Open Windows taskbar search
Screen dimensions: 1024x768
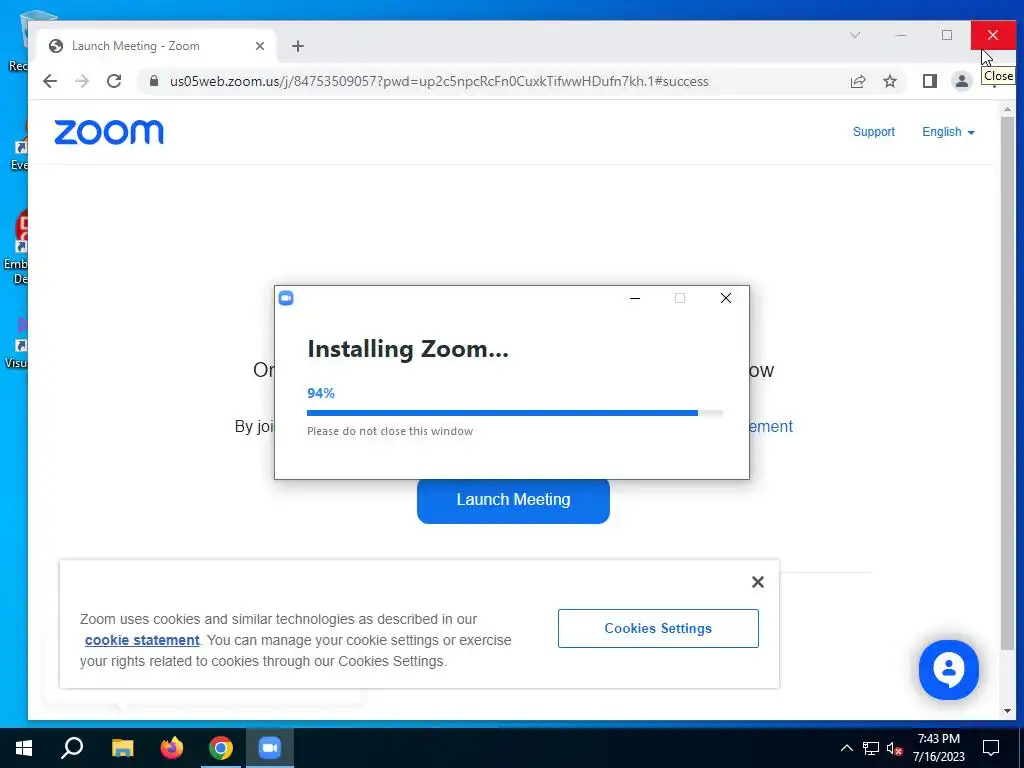point(72,748)
